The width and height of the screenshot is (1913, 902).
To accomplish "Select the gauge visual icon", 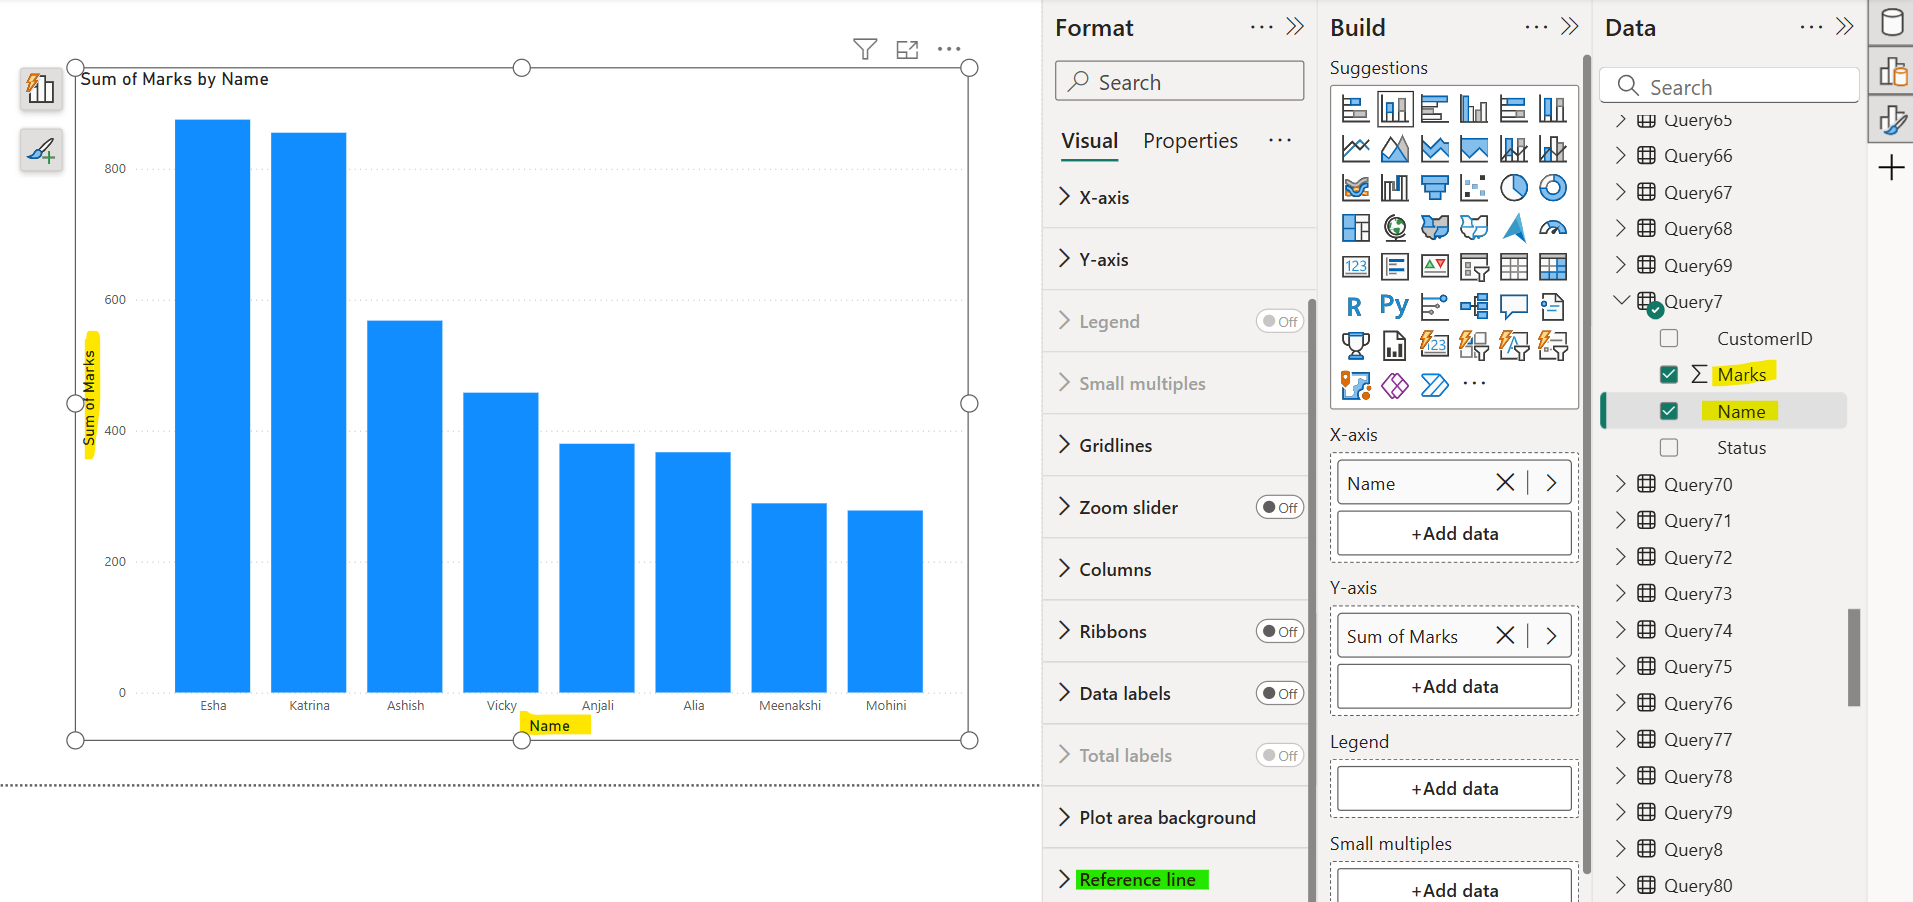I will 1553,227.
